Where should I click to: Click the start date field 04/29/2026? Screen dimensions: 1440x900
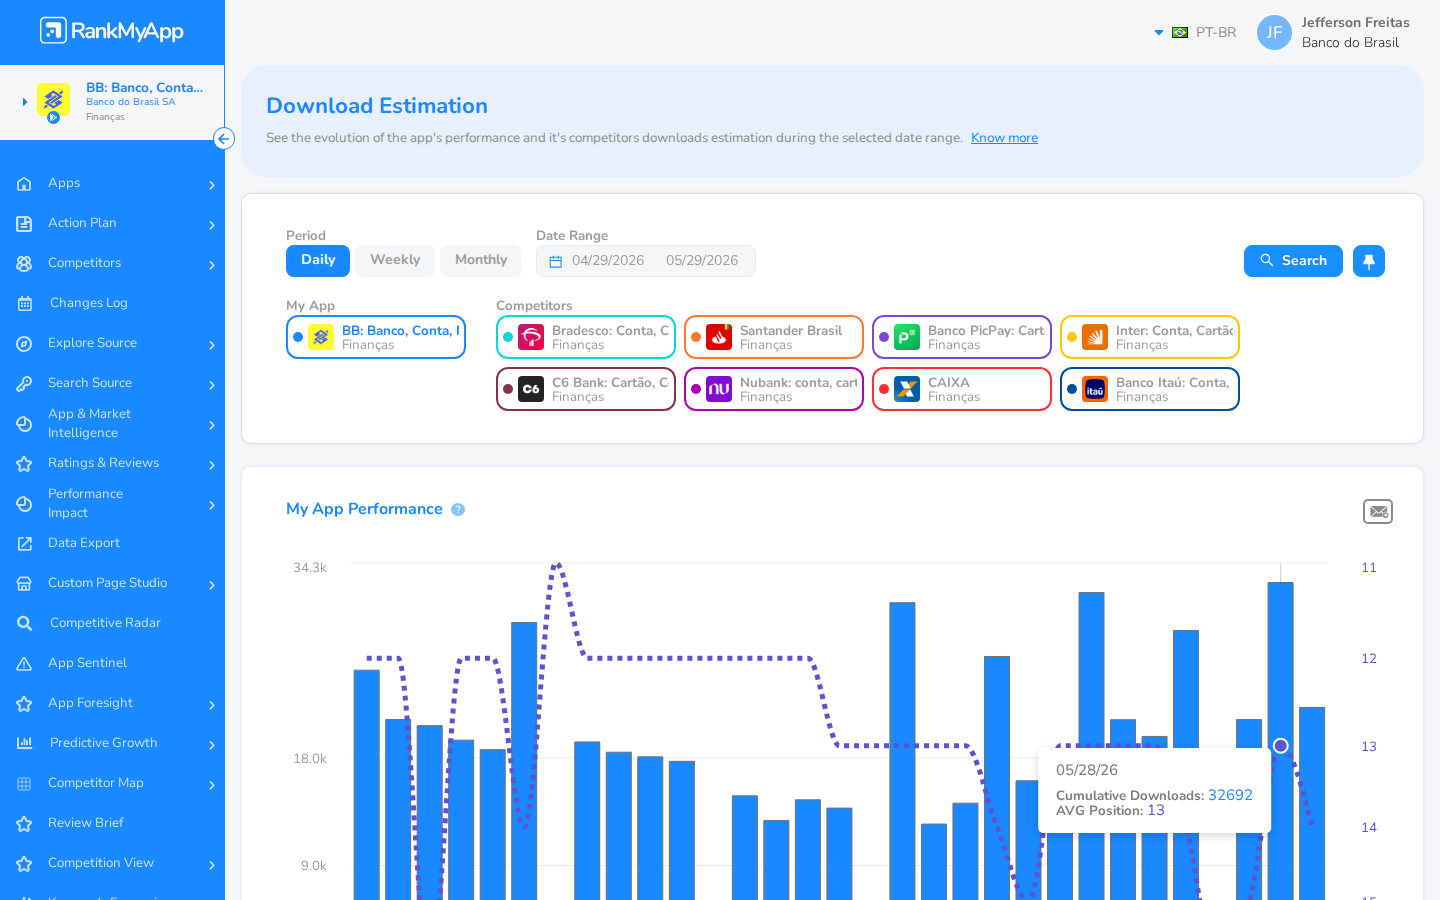(608, 261)
